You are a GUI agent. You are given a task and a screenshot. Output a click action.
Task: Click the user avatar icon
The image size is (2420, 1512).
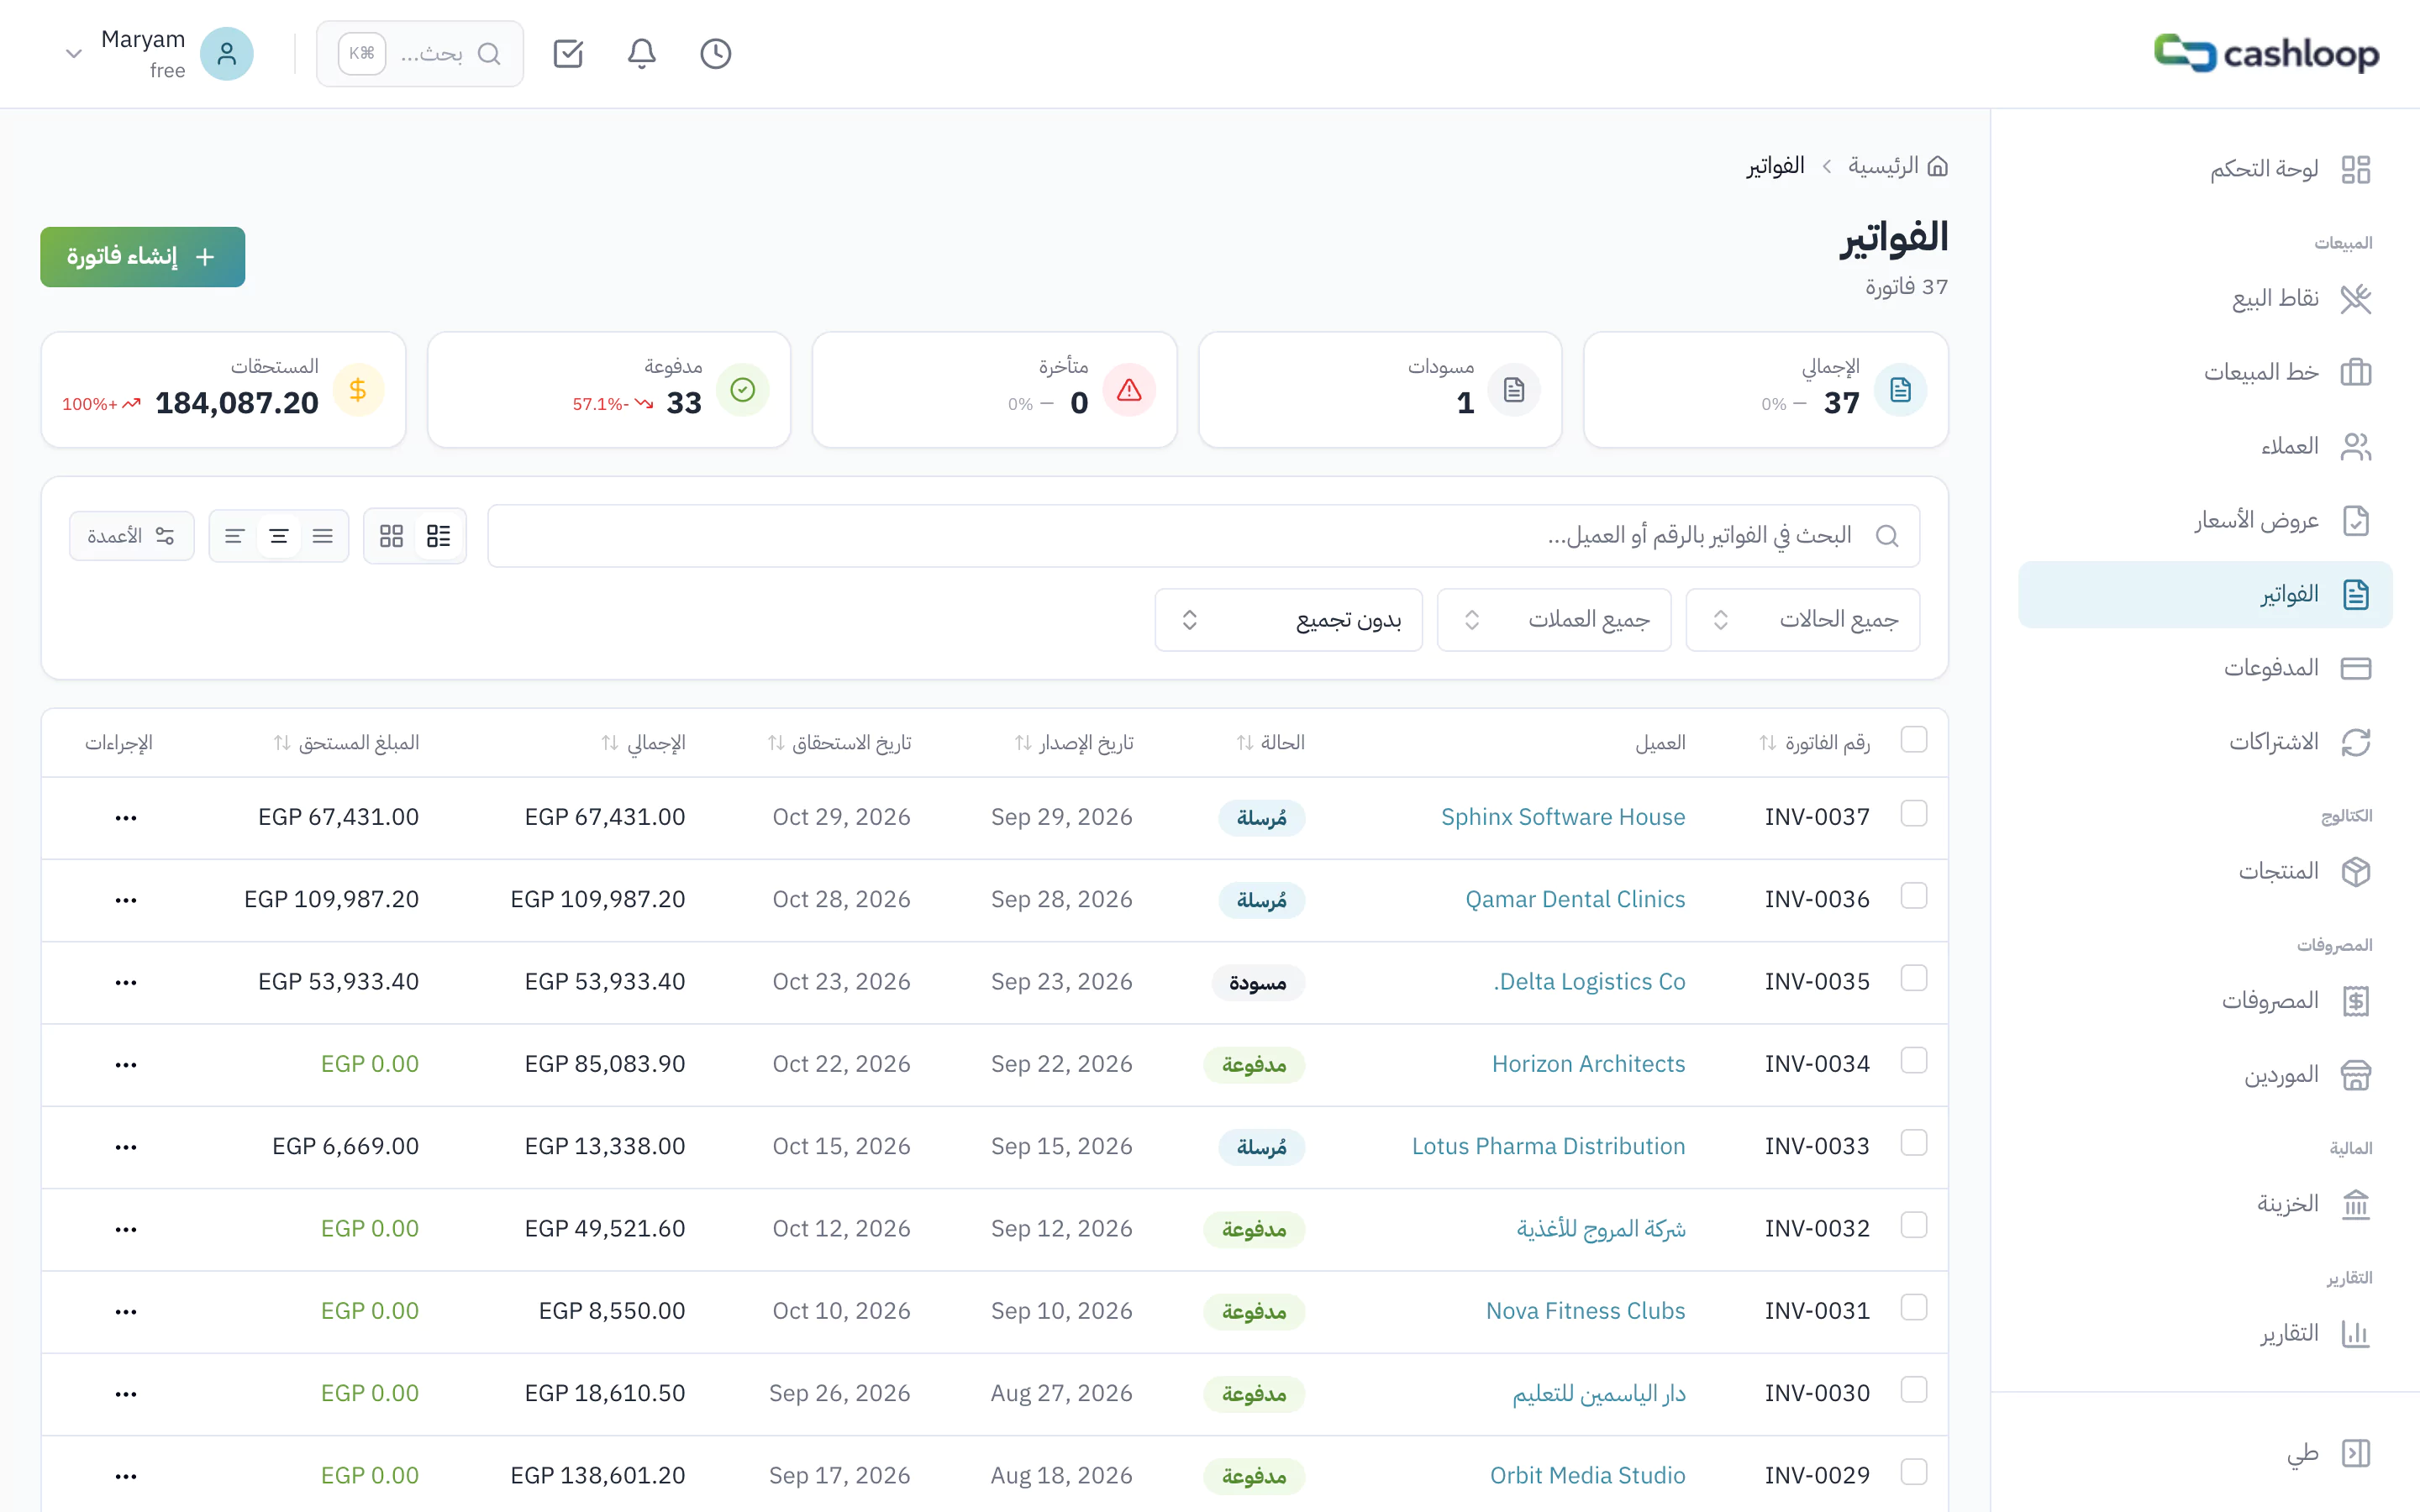(x=227, y=54)
